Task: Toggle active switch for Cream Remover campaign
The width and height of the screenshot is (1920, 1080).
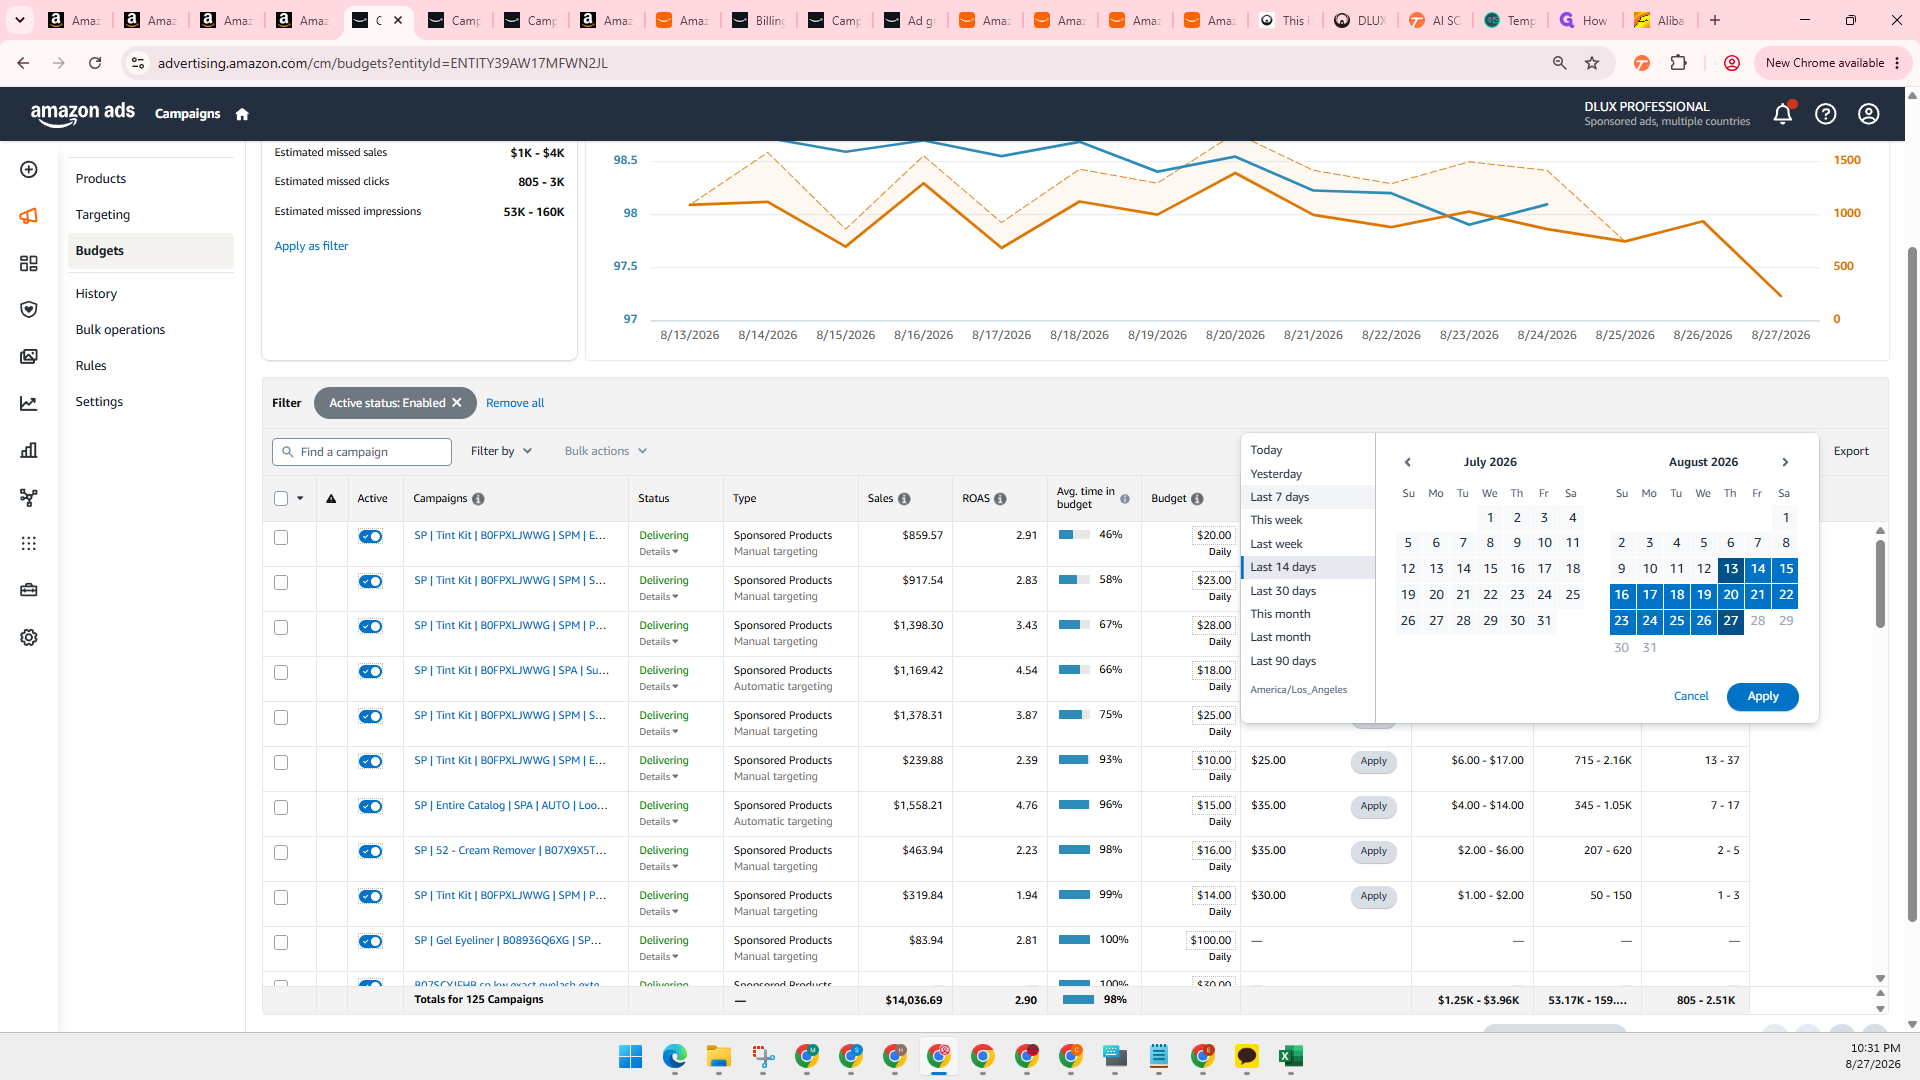Action: [370, 851]
